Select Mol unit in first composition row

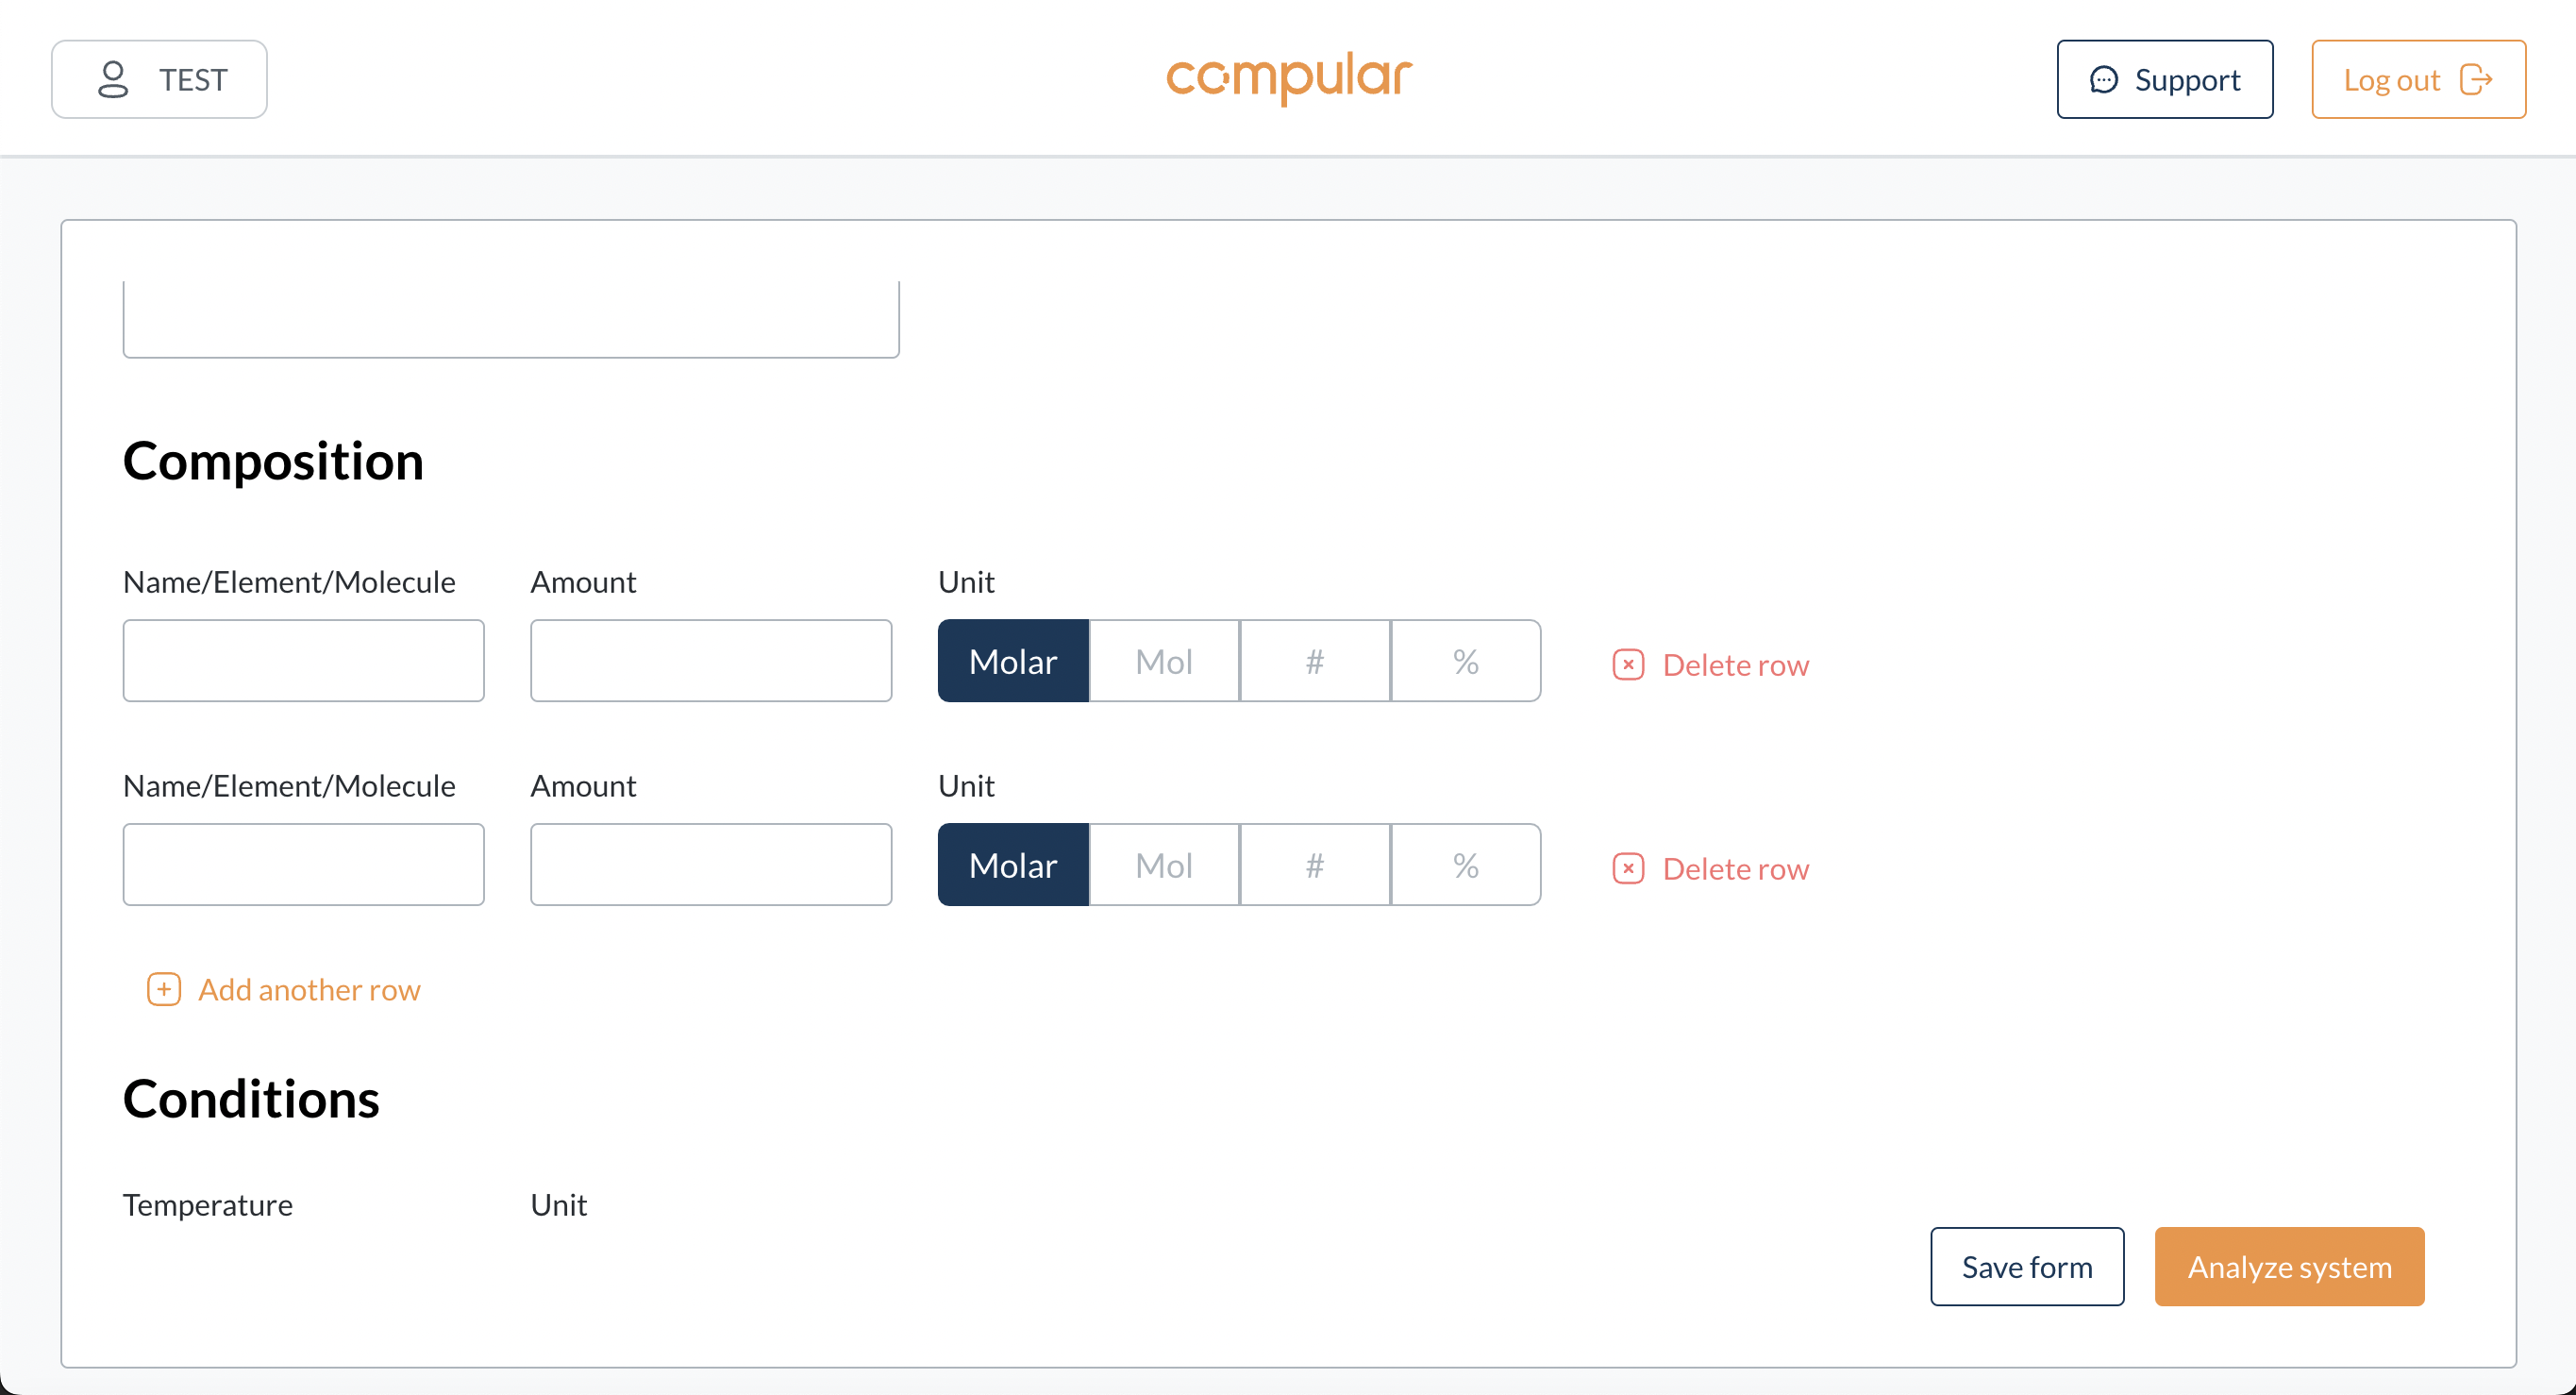click(1164, 661)
